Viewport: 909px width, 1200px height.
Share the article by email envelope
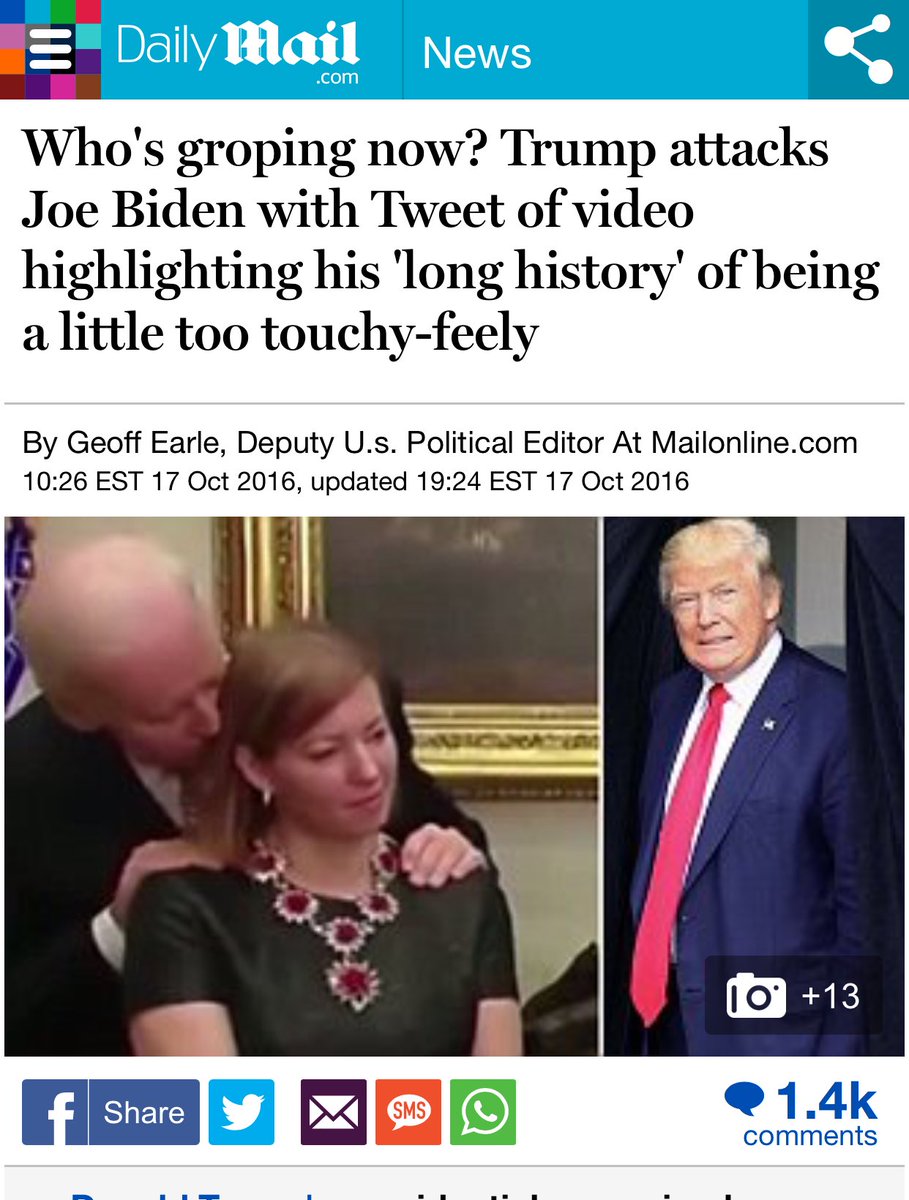(x=333, y=1112)
